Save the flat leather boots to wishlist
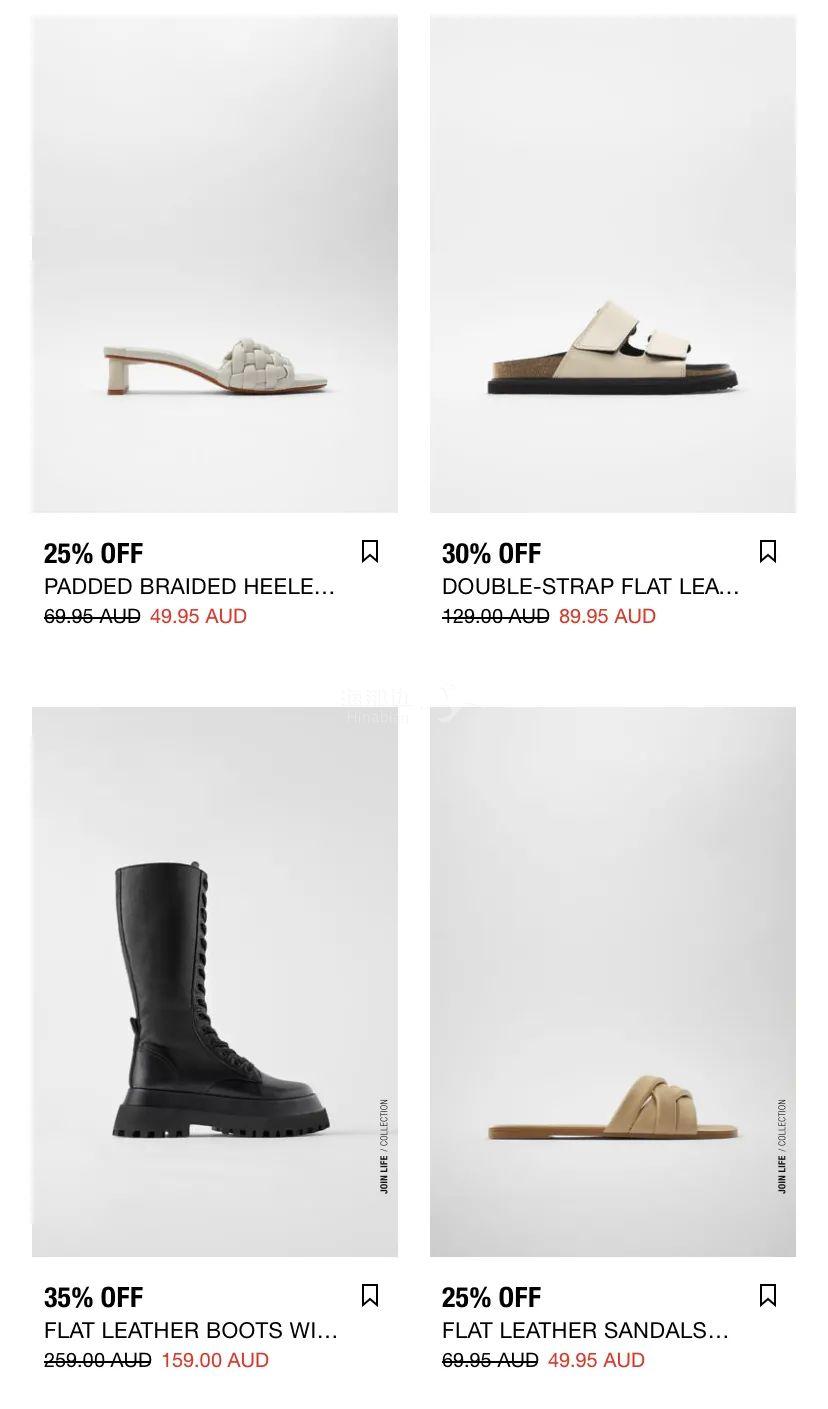Image resolution: width=828 pixels, height=1409 pixels. [370, 1296]
